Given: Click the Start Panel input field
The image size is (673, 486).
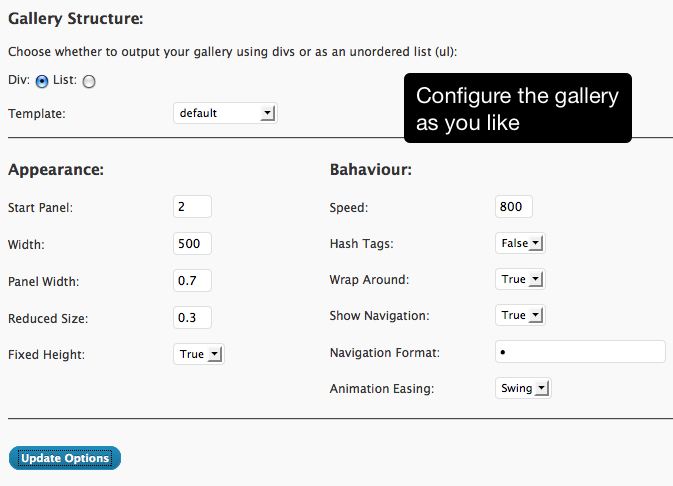Looking at the screenshot, I should click(x=192, y=207).
